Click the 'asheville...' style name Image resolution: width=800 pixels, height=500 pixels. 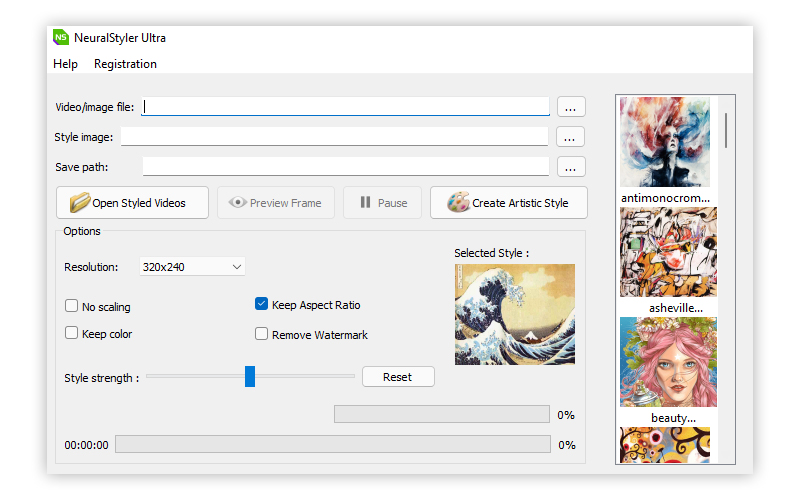click(x=676, y=308)
